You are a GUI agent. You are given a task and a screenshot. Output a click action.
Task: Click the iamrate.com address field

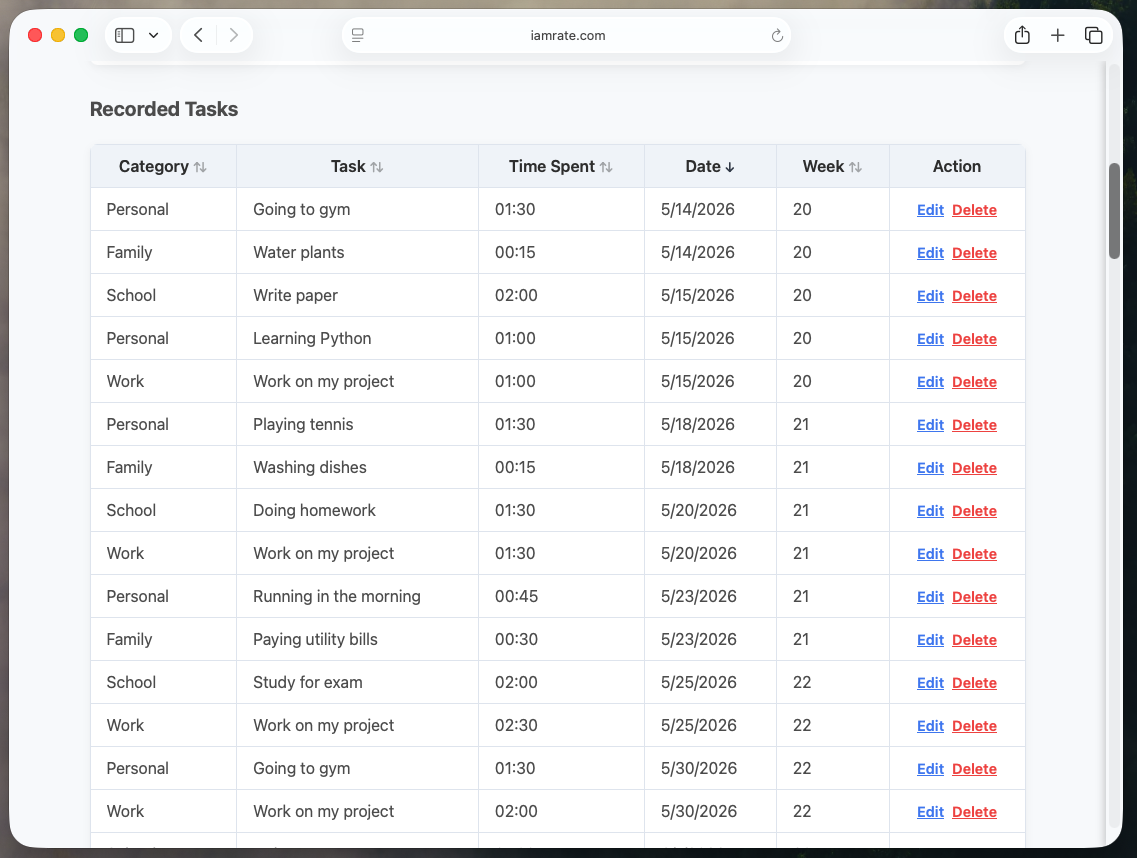567,35
